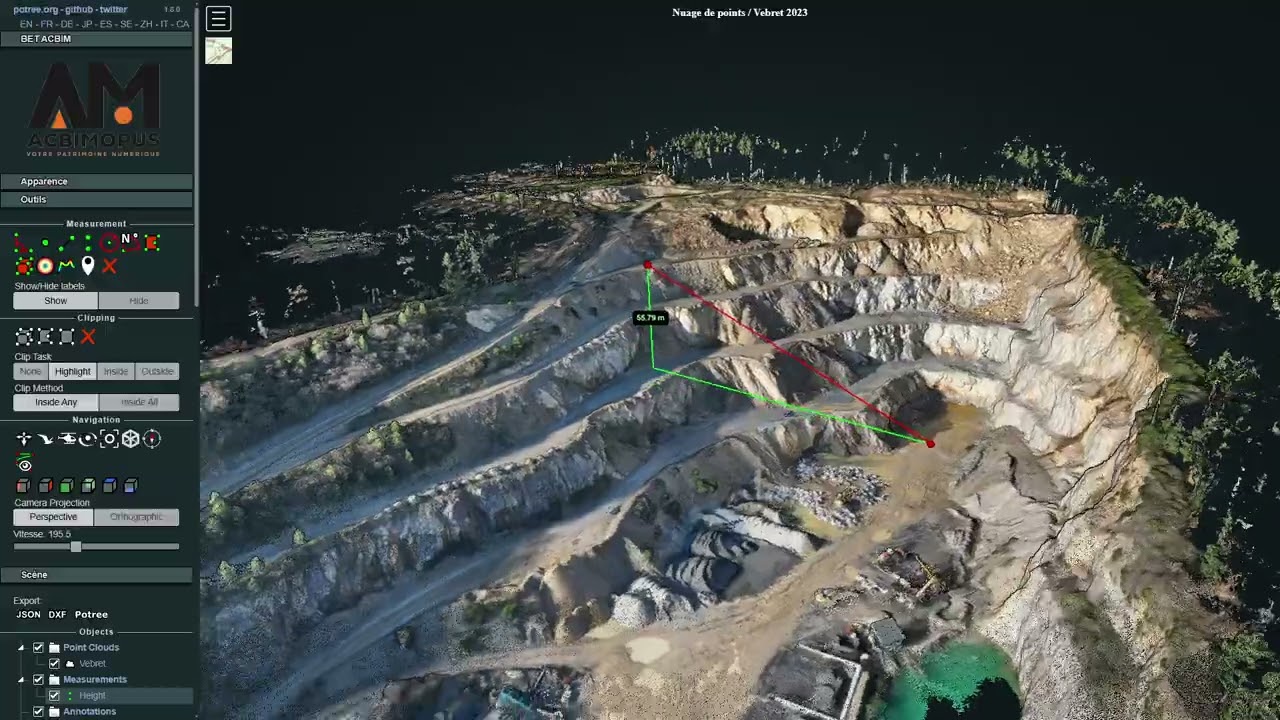Set labels to Show
This screenshot has height=720, width=1280.
(x=56, y=301)
